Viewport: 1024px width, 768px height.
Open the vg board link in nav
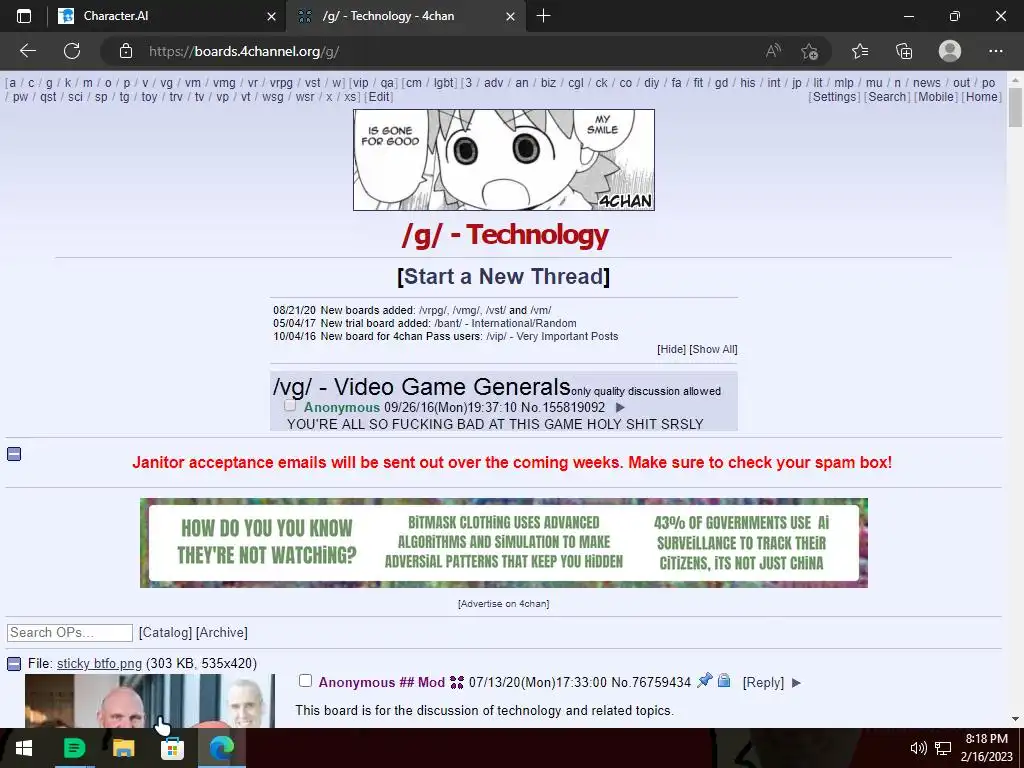[x=167, y=83]
